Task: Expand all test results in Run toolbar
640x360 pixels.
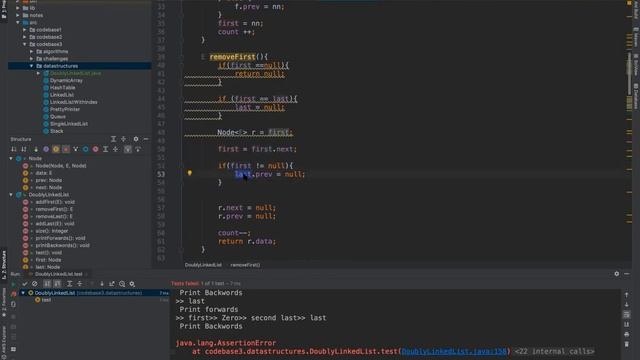Action: [69, 284]
